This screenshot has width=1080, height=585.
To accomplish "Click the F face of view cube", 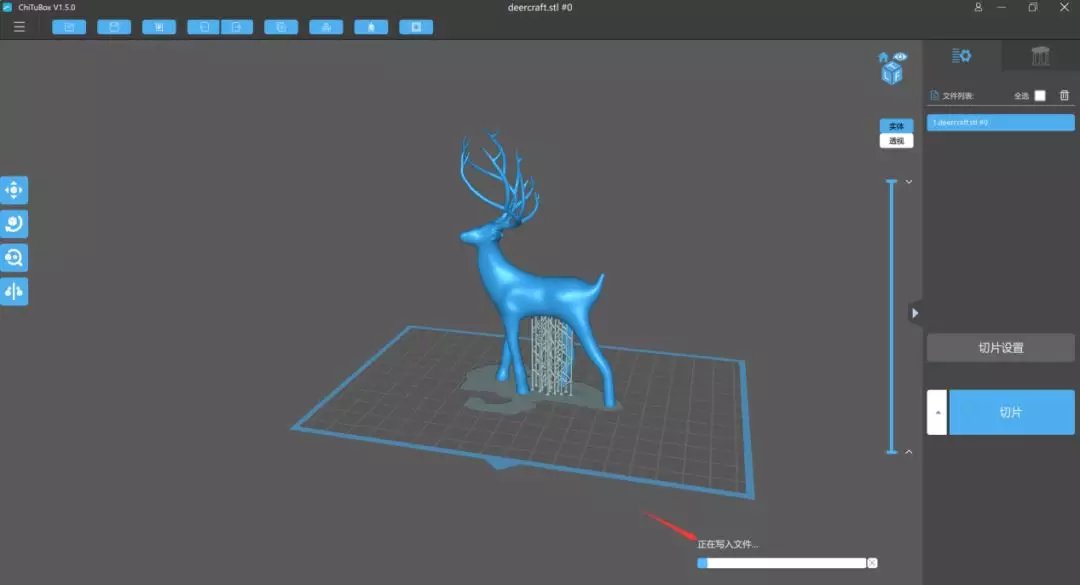I will coord(897,74).
